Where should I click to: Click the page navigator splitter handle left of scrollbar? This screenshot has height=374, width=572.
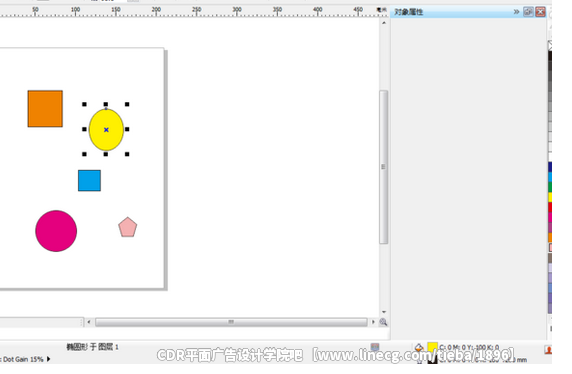[82, 322]
